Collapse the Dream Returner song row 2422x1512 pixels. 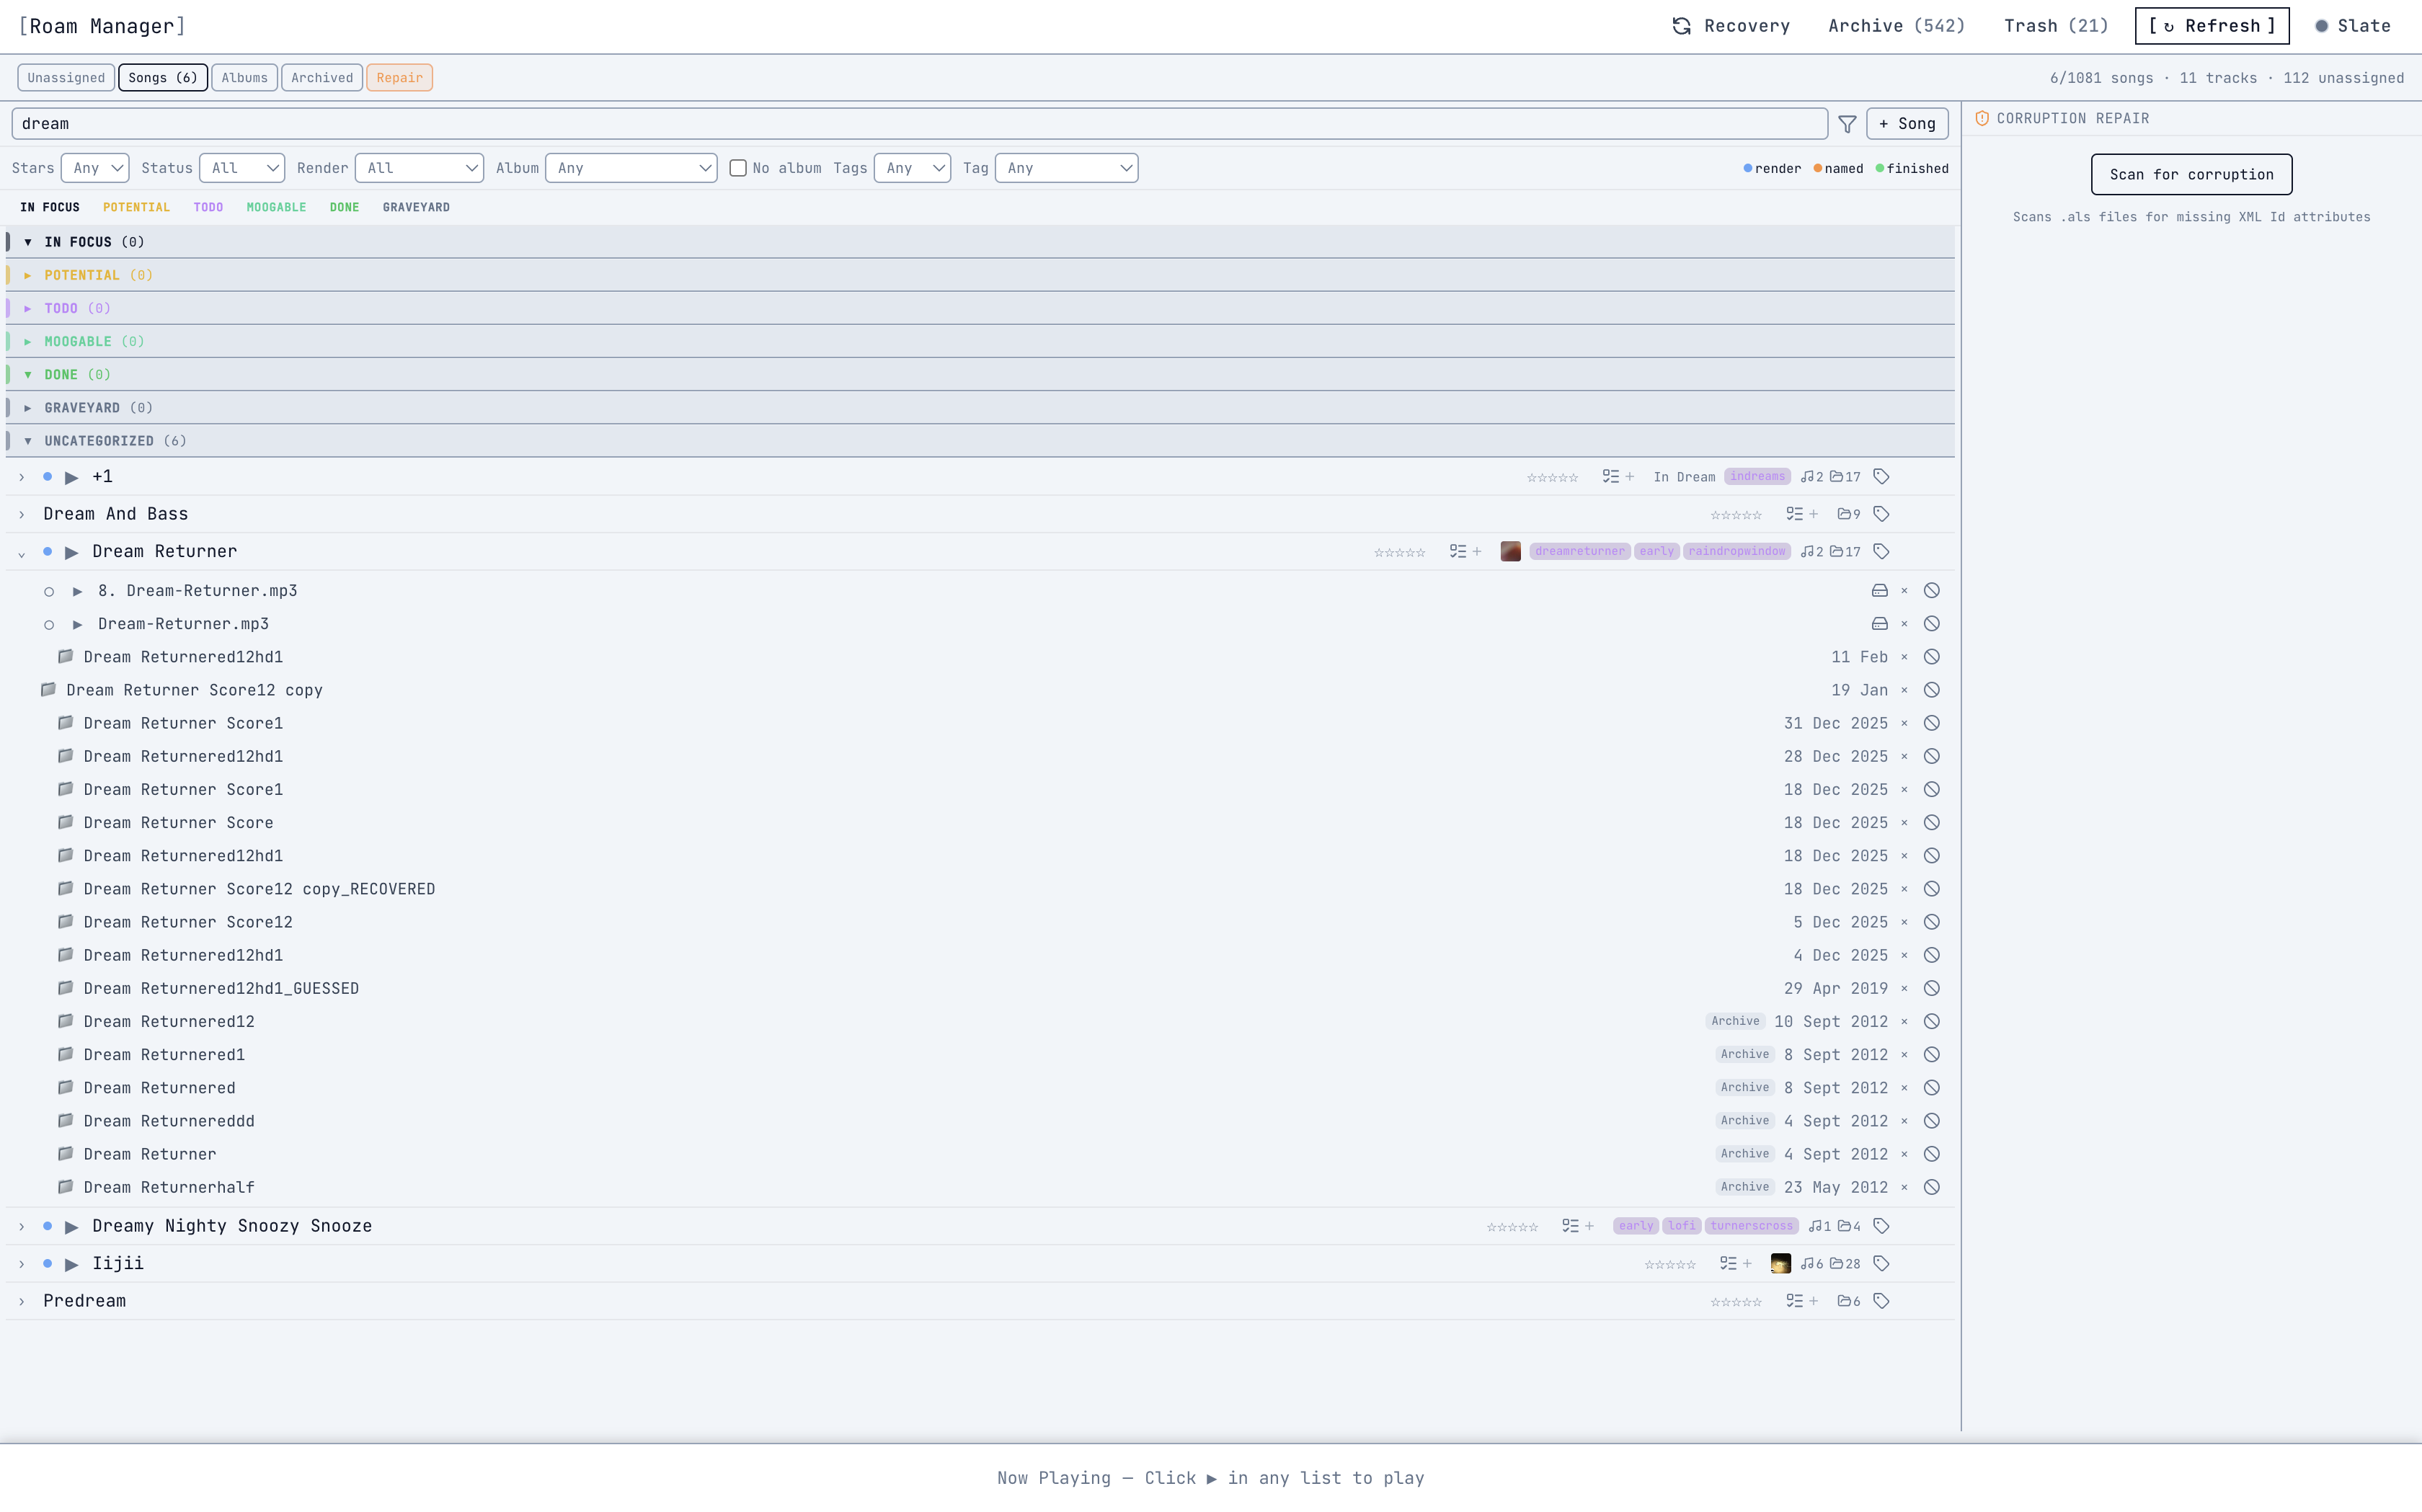tap(22, 553)
